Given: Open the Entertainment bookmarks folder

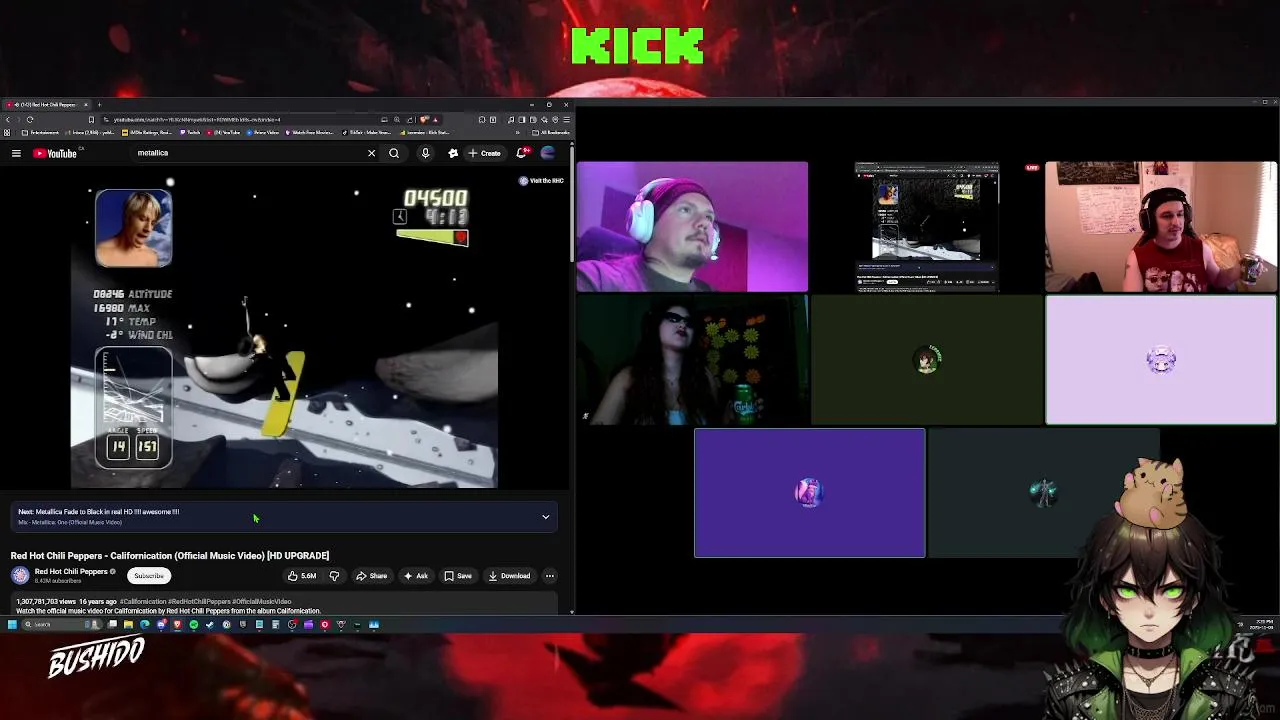Looking at the screenshot, I should click(40, 132).
